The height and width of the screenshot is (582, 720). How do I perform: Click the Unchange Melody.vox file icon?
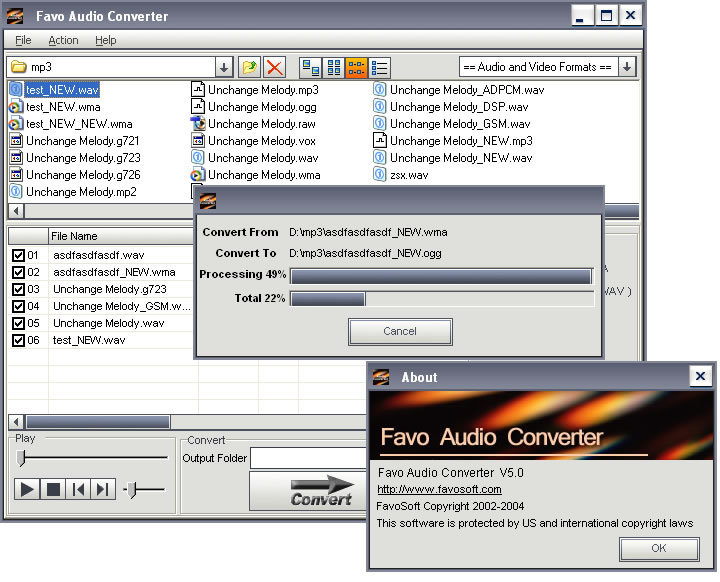[197, 141]
